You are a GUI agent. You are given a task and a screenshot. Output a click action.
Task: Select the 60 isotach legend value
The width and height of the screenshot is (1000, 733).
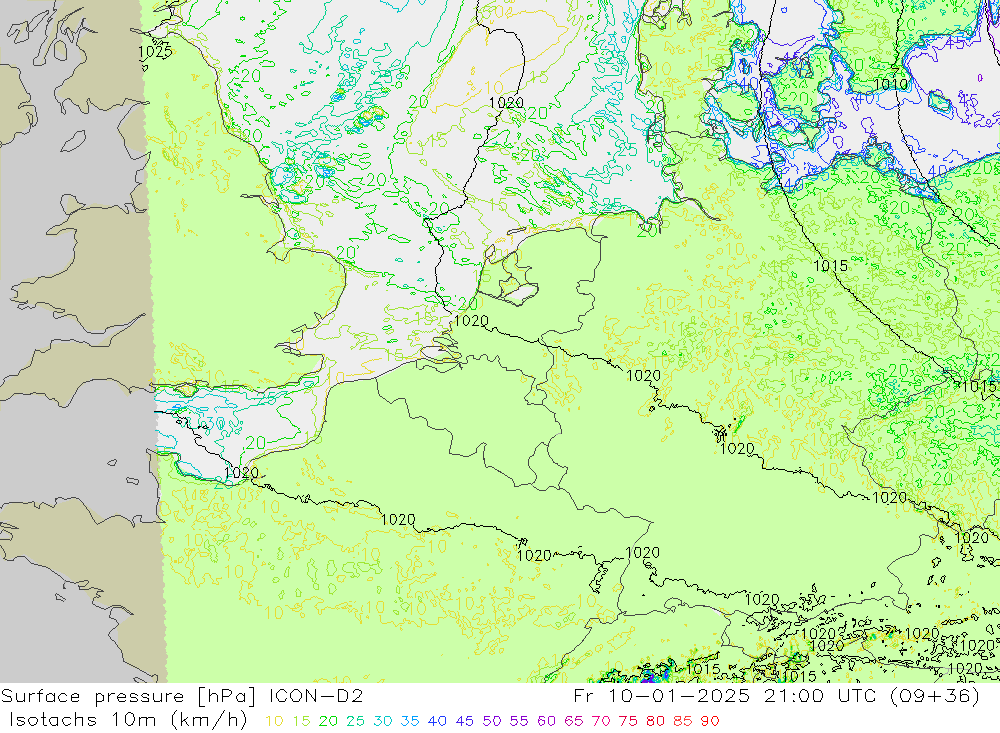547,721
